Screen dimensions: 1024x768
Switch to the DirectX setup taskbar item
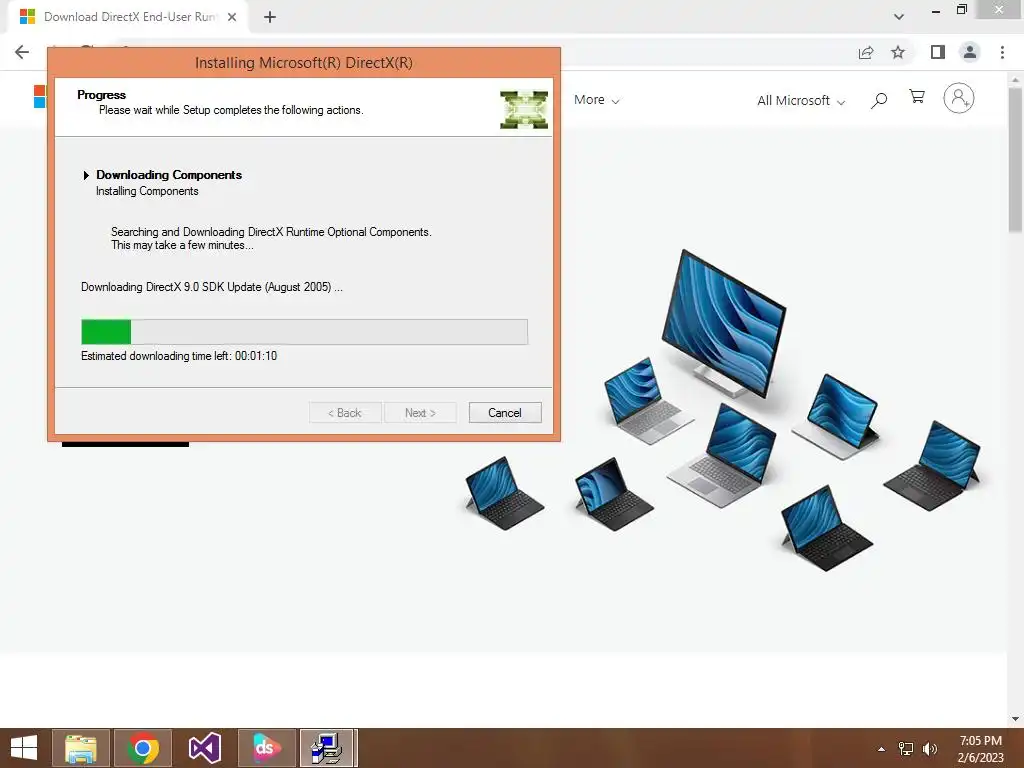(x=328, y=748)
